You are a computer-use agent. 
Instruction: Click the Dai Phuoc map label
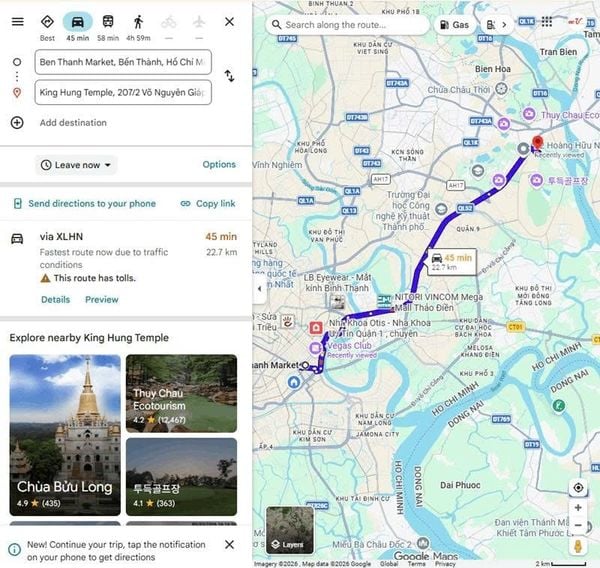460,485
